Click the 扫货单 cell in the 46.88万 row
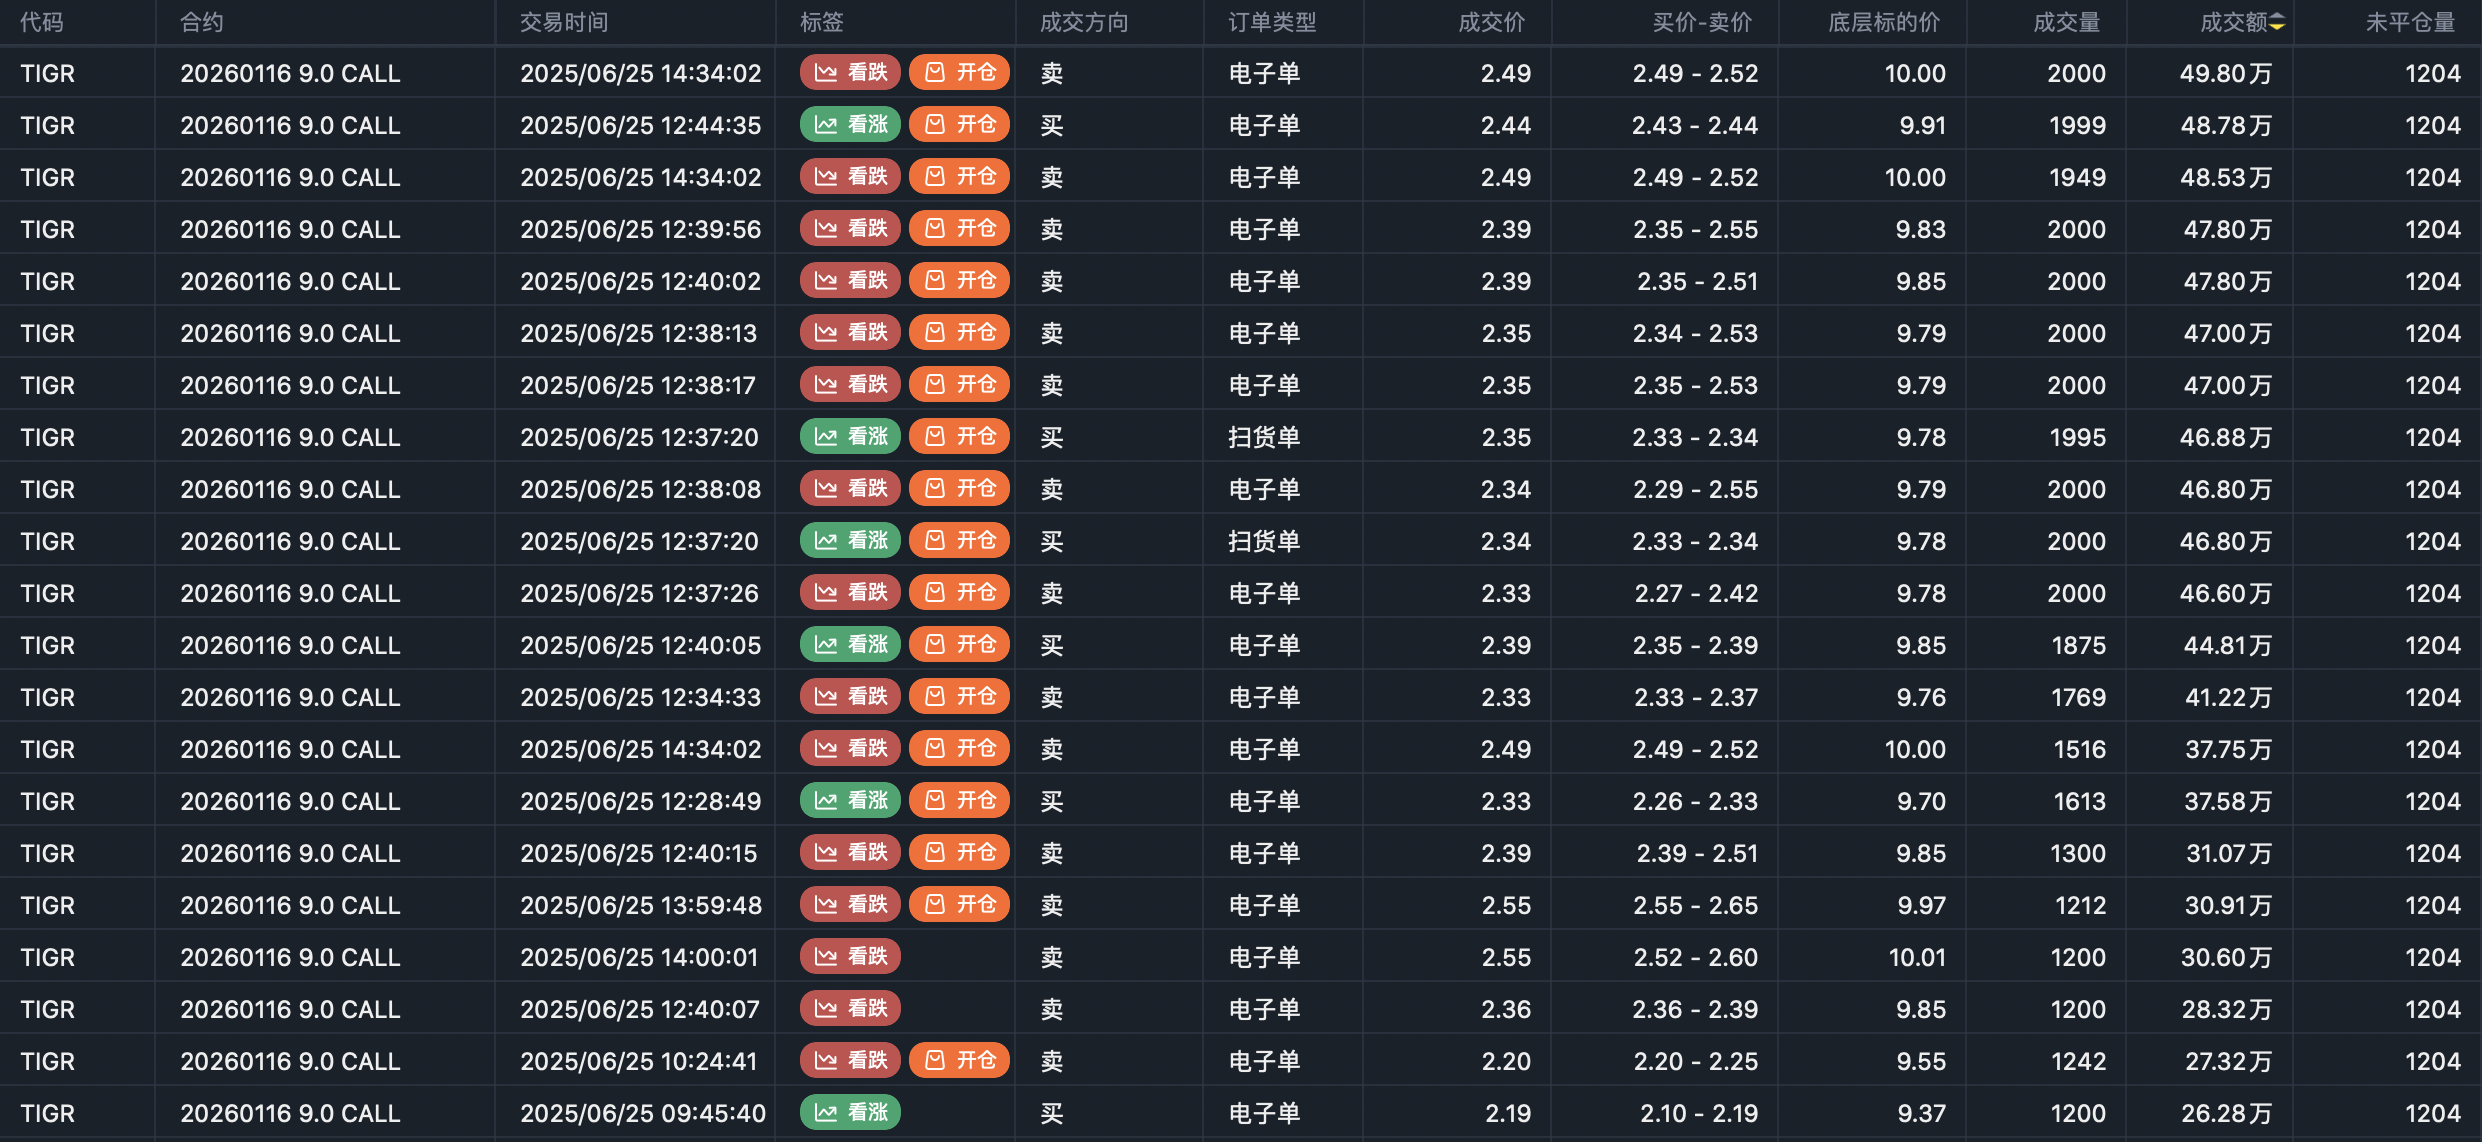This screenshot has width=2482, height=1142. (x=1264, y=437)
